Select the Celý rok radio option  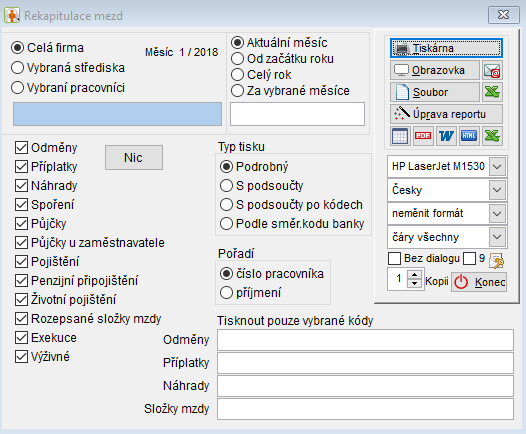click(237, 75)
